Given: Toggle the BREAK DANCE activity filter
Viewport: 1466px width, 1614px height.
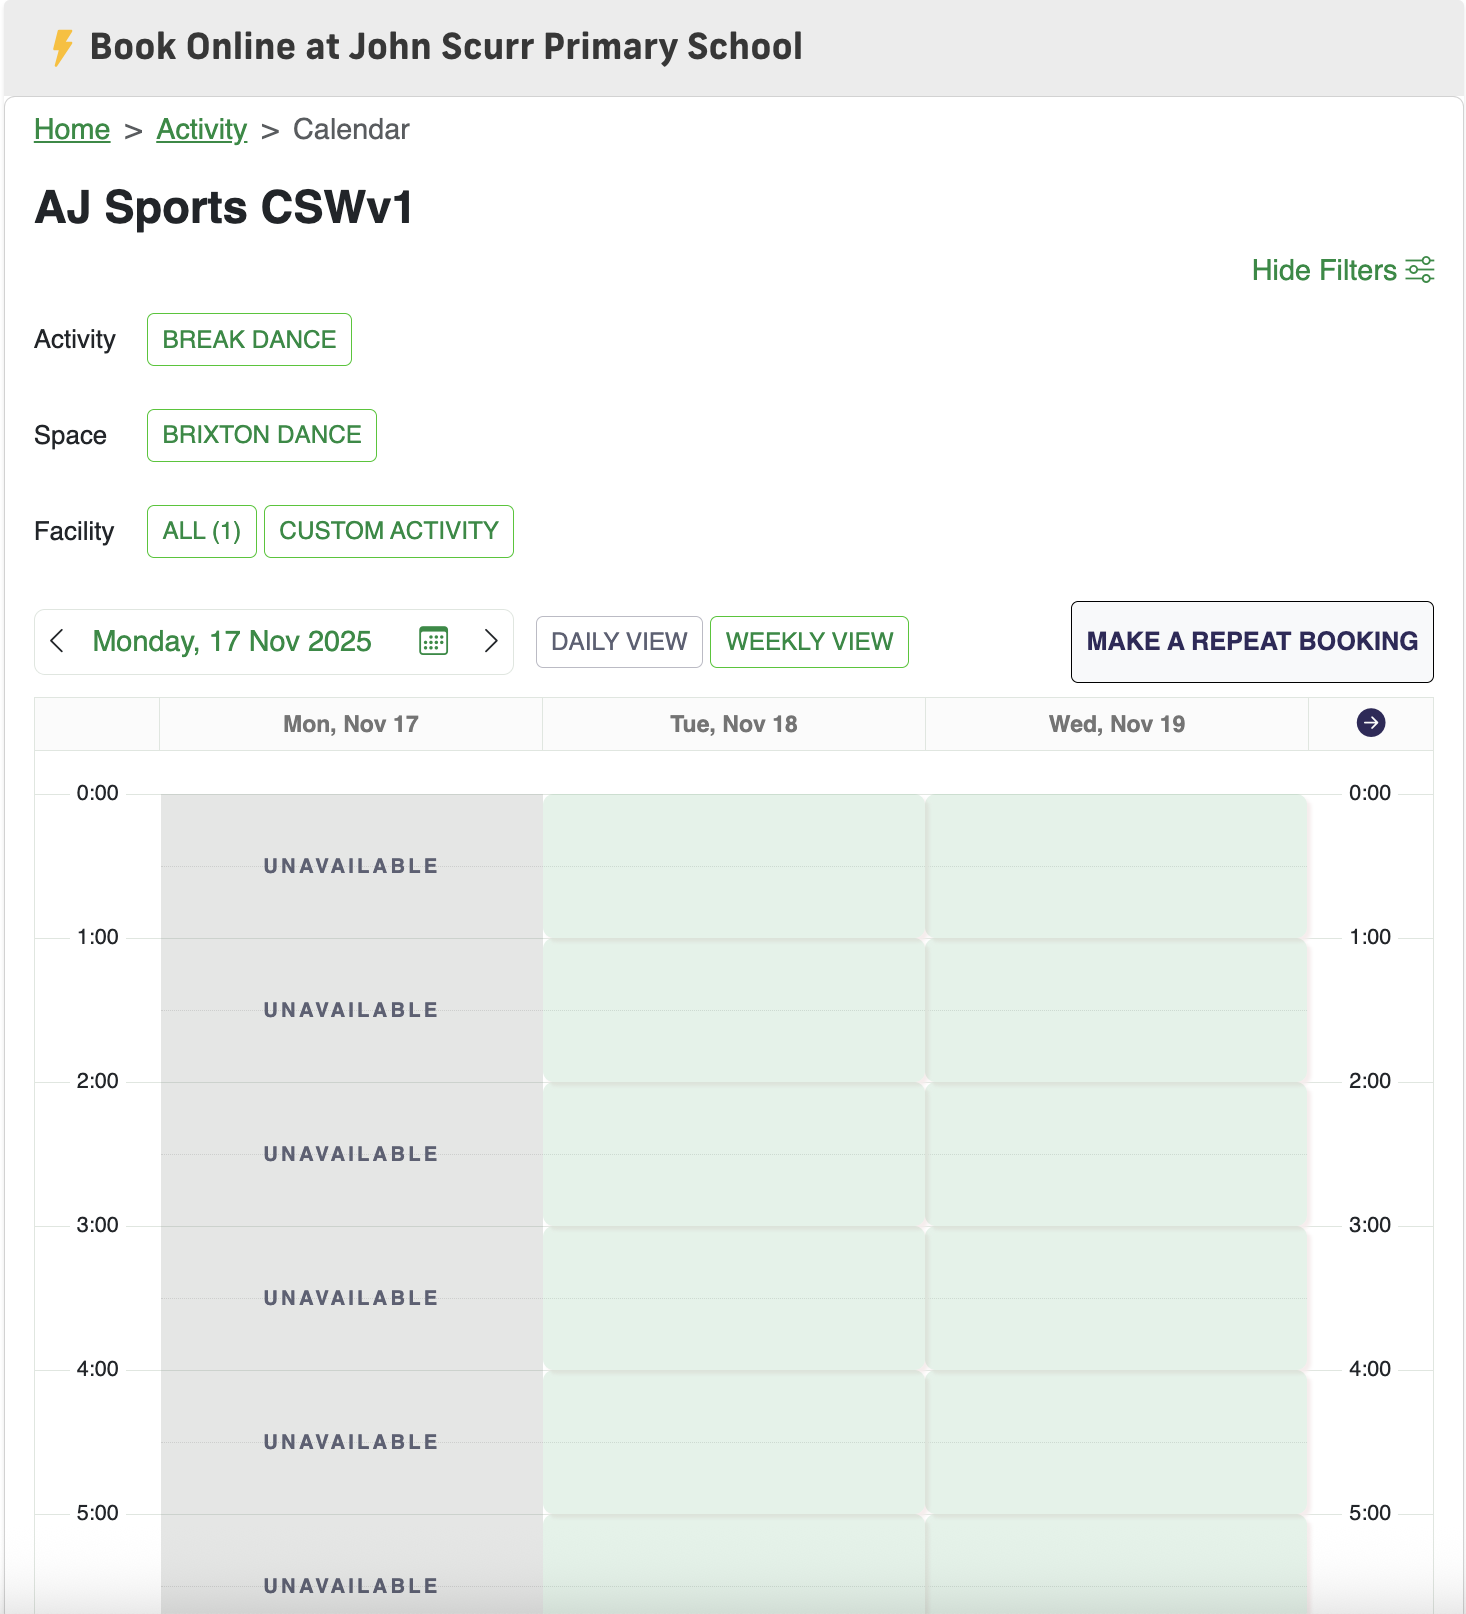Looking at the screenshot, I should [x=249, y=340].
